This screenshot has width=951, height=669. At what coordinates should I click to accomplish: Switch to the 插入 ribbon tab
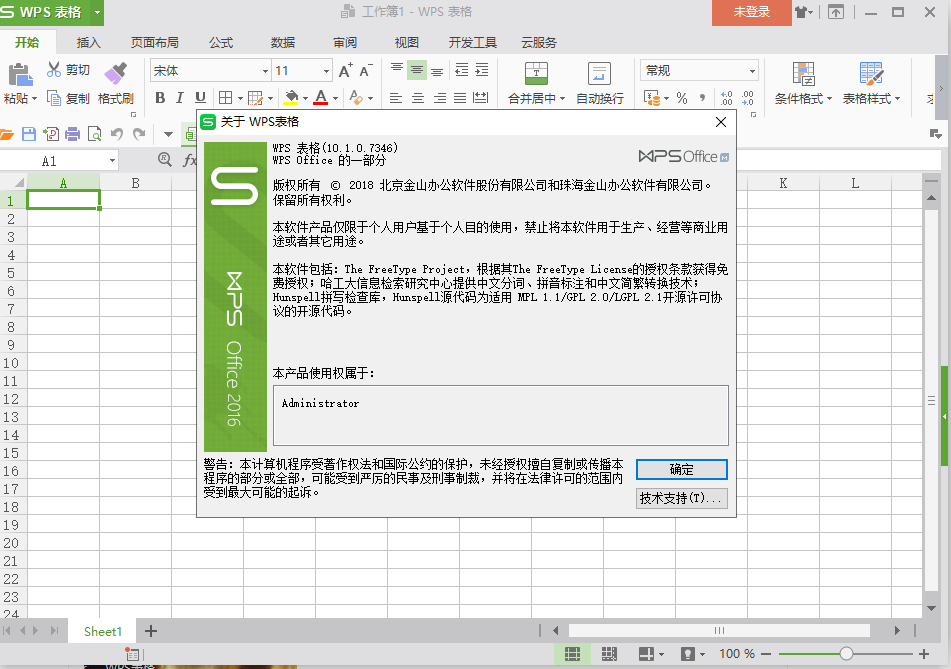coord(89,42)
